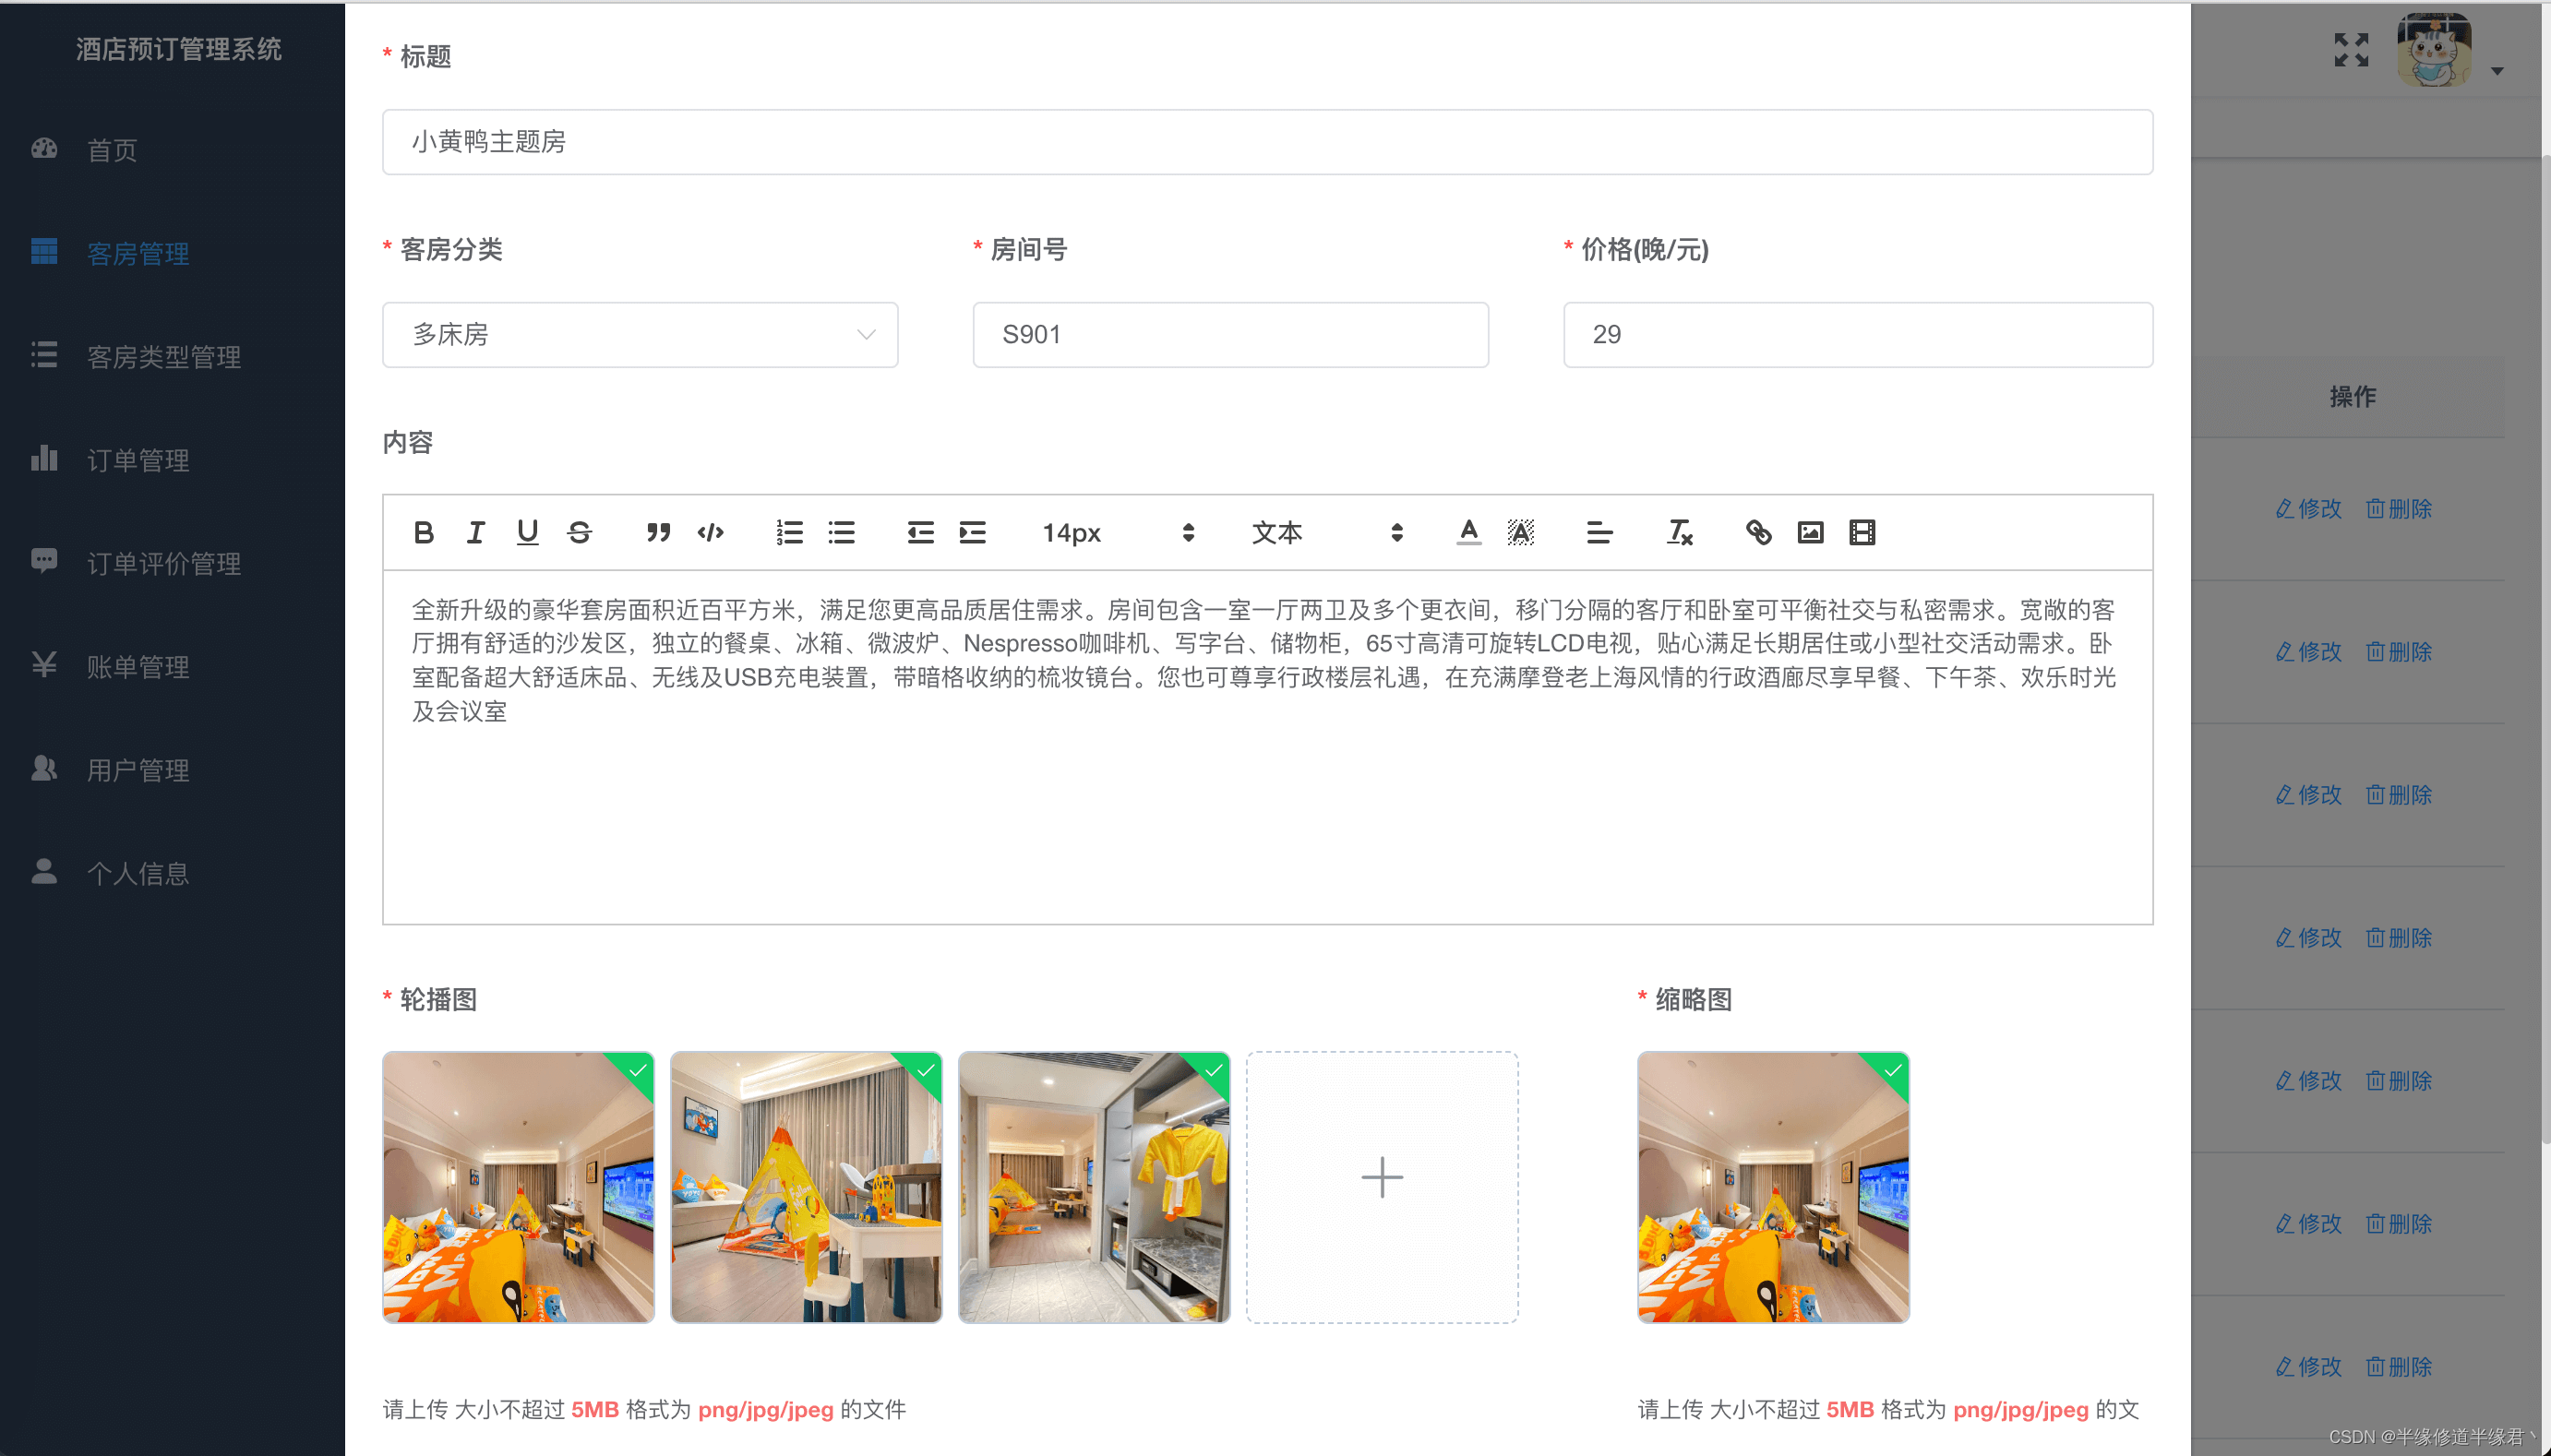Toggle blockquote formatting in editor
The width and height of the screenshot is (2551, 1456).
coord(658,532)
